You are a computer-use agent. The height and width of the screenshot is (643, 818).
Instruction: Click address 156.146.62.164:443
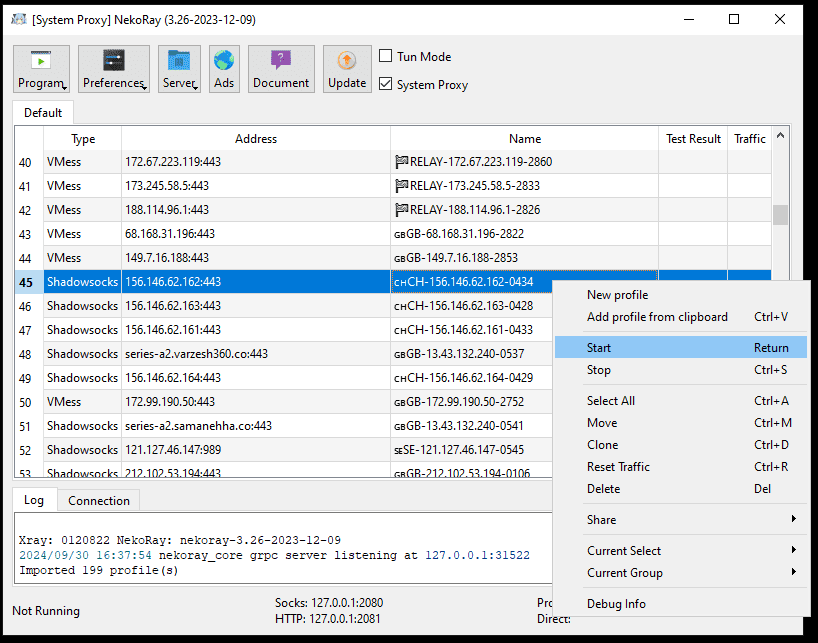(x=173, y=378)
